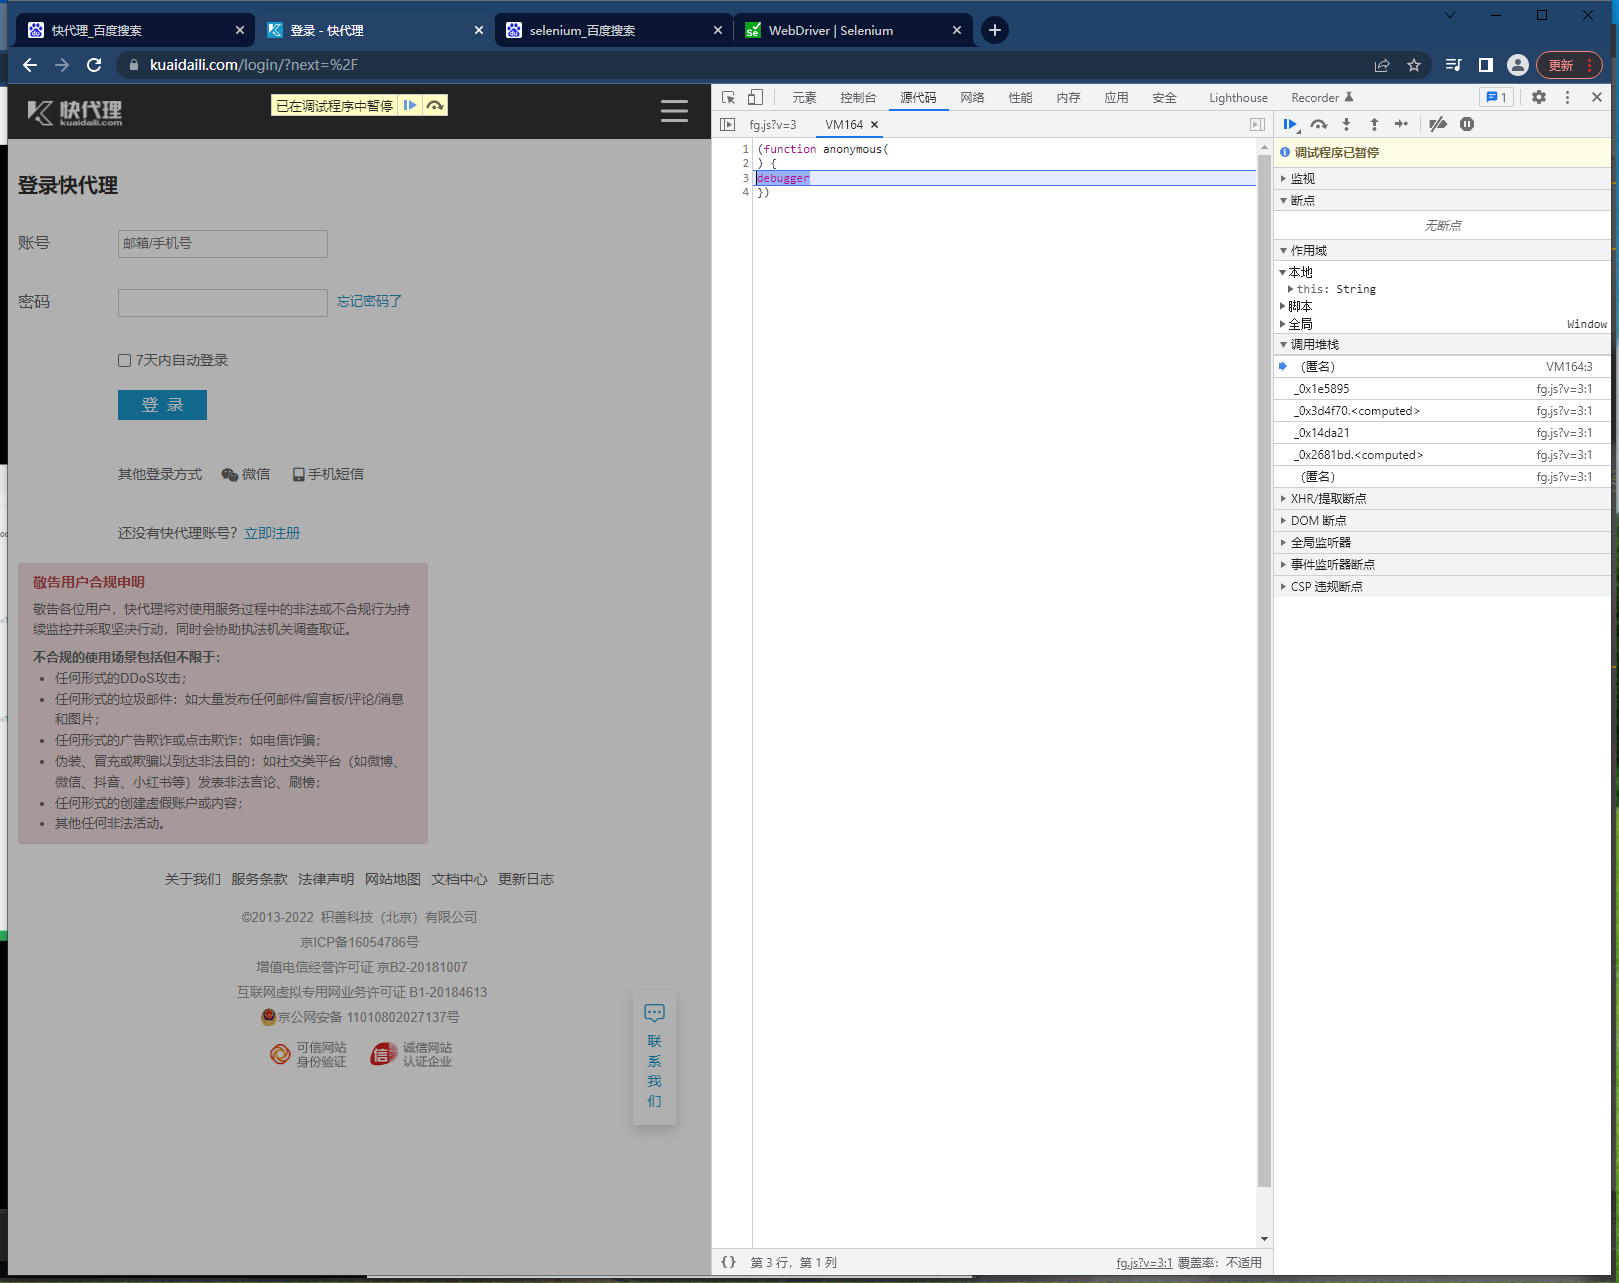Bookmark this page with star icon
This screenshot has width=1619, height=1283.
click(1414, 65)
